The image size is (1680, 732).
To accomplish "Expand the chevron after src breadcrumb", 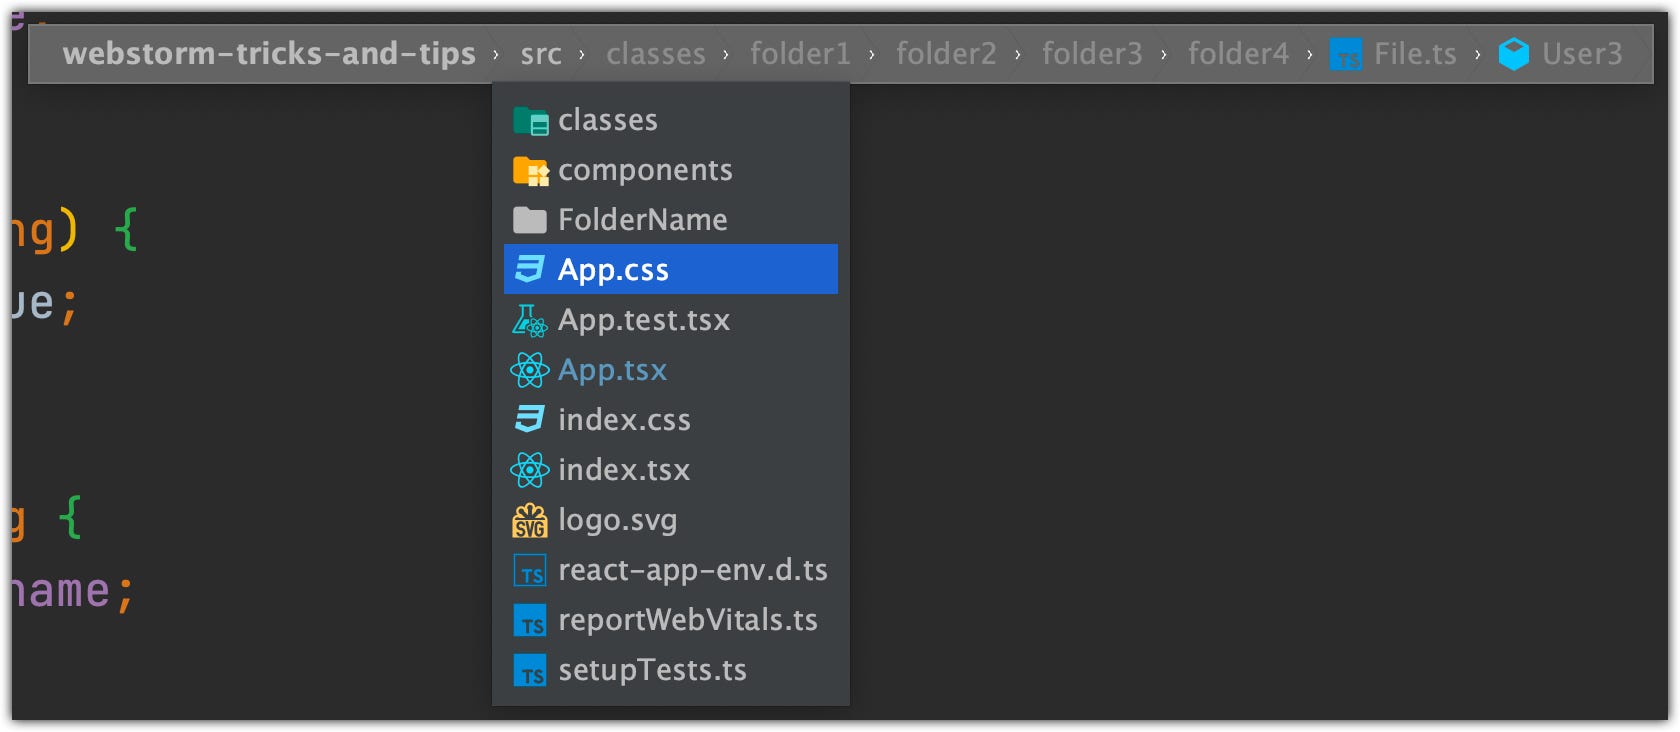I will click(582, 55).
